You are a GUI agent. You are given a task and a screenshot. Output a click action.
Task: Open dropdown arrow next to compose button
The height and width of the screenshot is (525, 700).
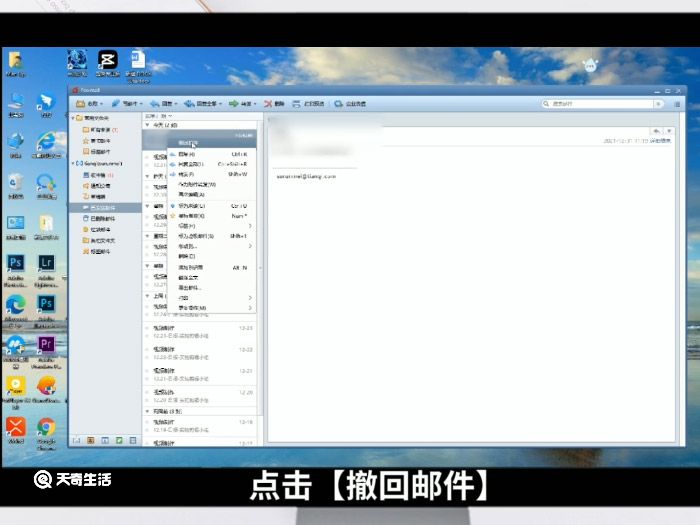pos(141,104)
